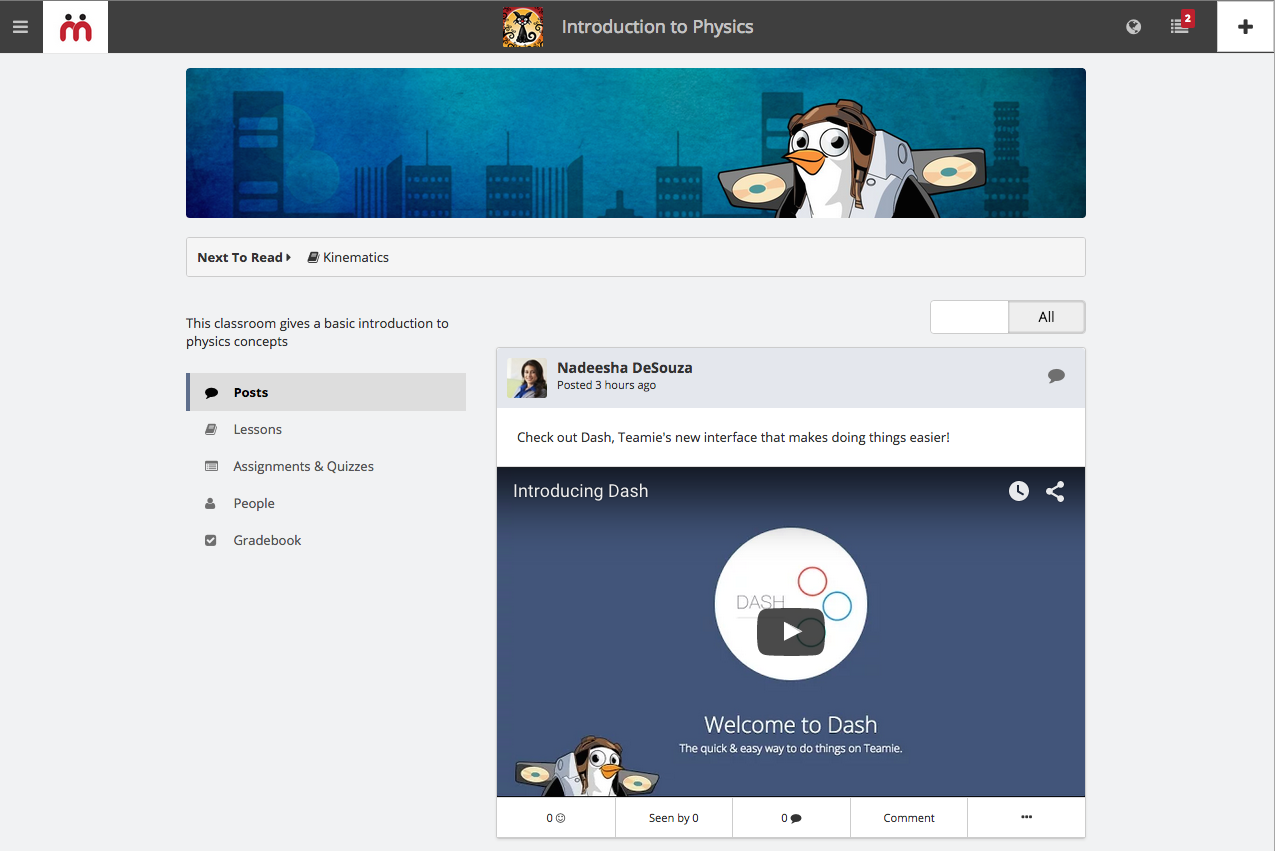Click the classroom description text

(x=318, y=332)
